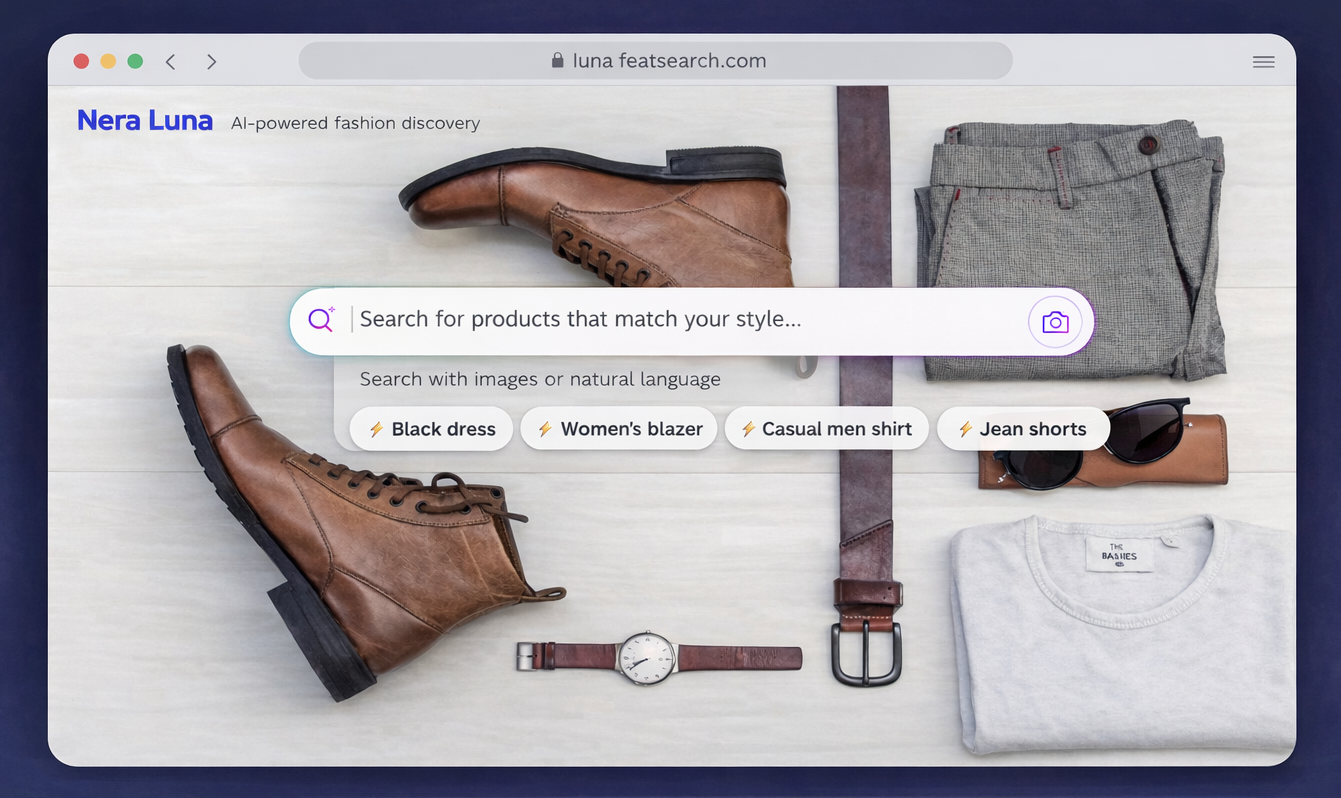This screenshot has width=1341, height=798.
Task: Click the AI-powered fashion discovery tagline
Action: click(x=355, y=123)
